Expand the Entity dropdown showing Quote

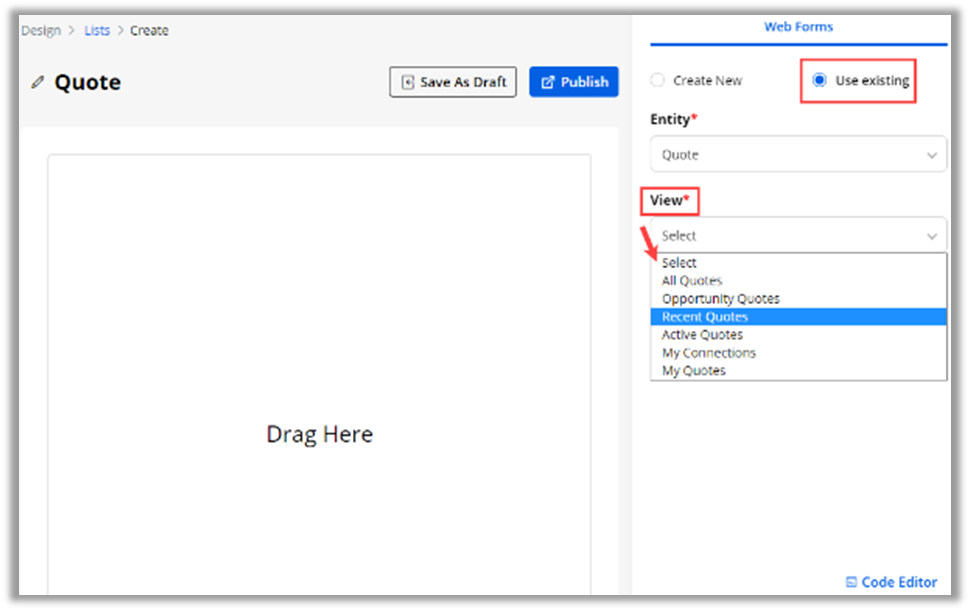(x=797, y=155)
